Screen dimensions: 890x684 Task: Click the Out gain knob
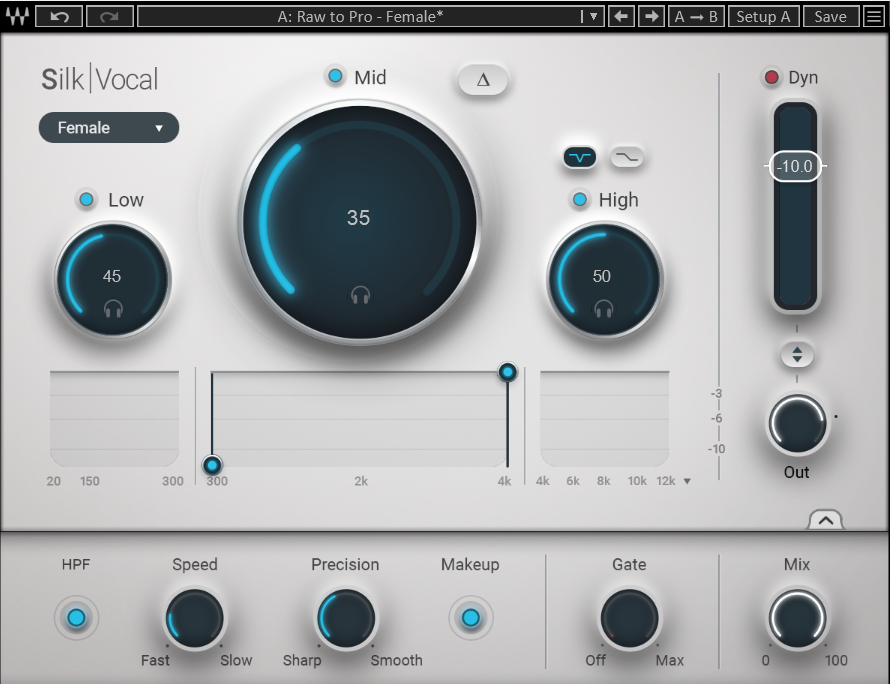point(797,424)
